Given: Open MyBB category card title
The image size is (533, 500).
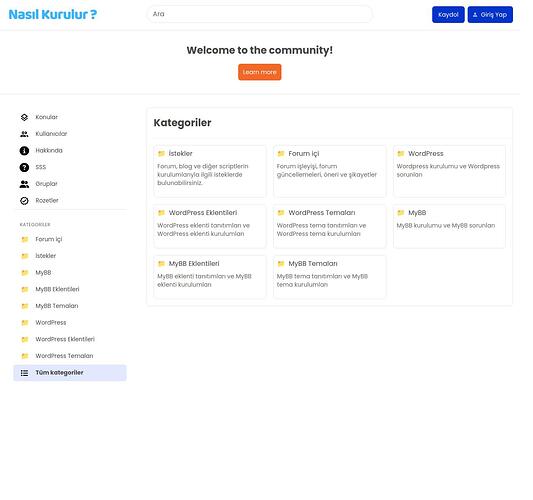Looking at the screenshot, I should click(x=417, y=213).
